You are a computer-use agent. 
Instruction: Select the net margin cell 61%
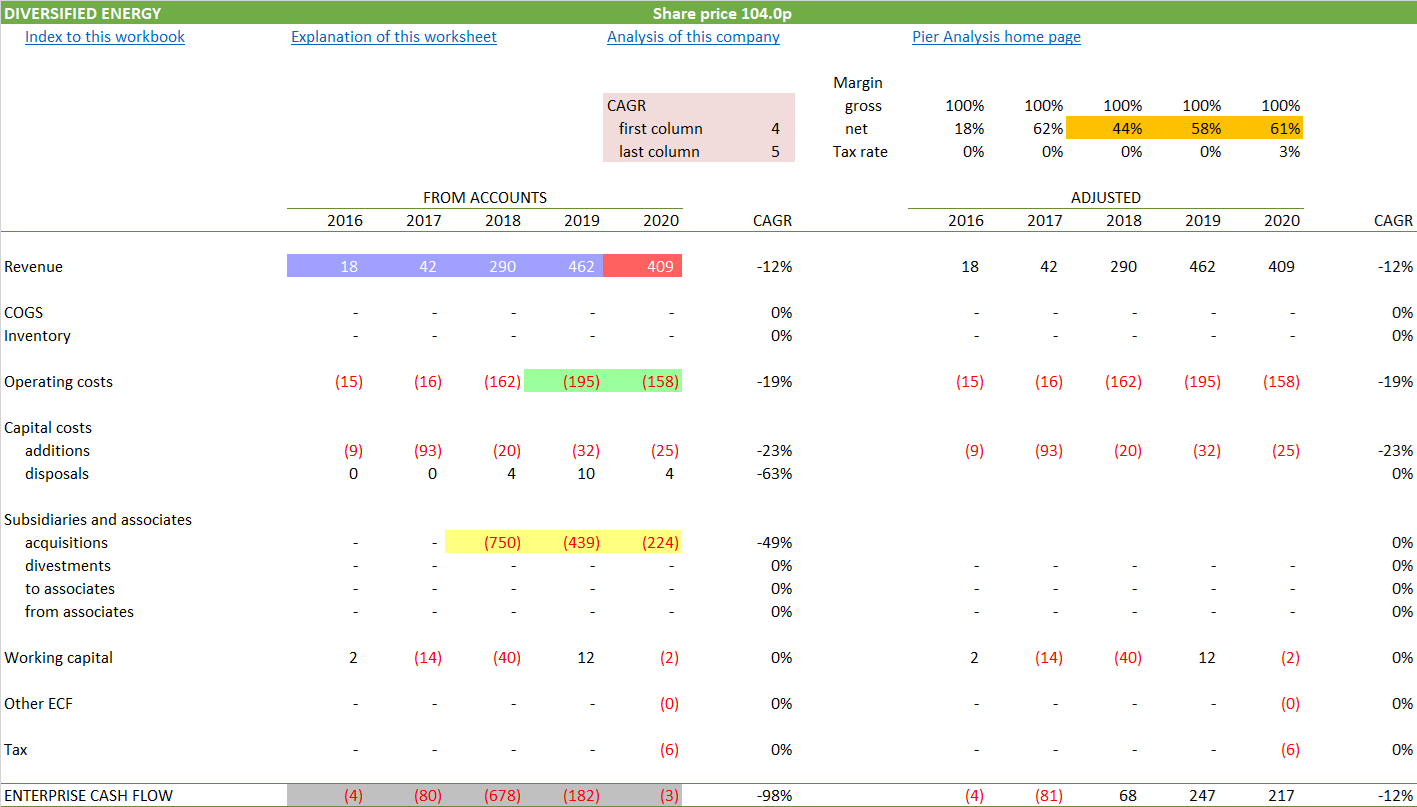[x=1264, y=128]
